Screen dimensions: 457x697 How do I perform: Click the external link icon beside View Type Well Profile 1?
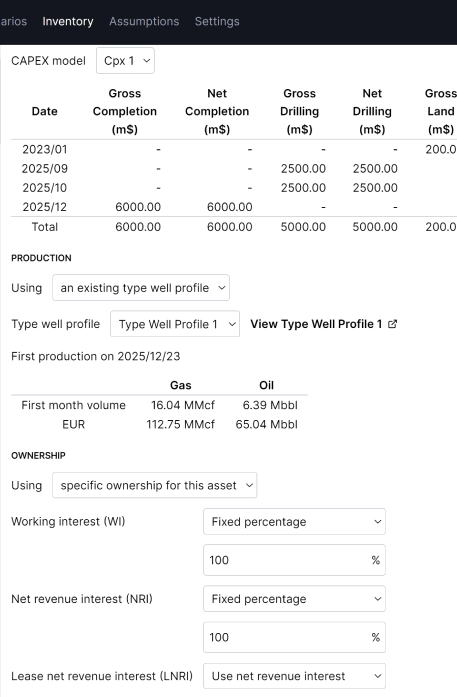coord(392,324)
